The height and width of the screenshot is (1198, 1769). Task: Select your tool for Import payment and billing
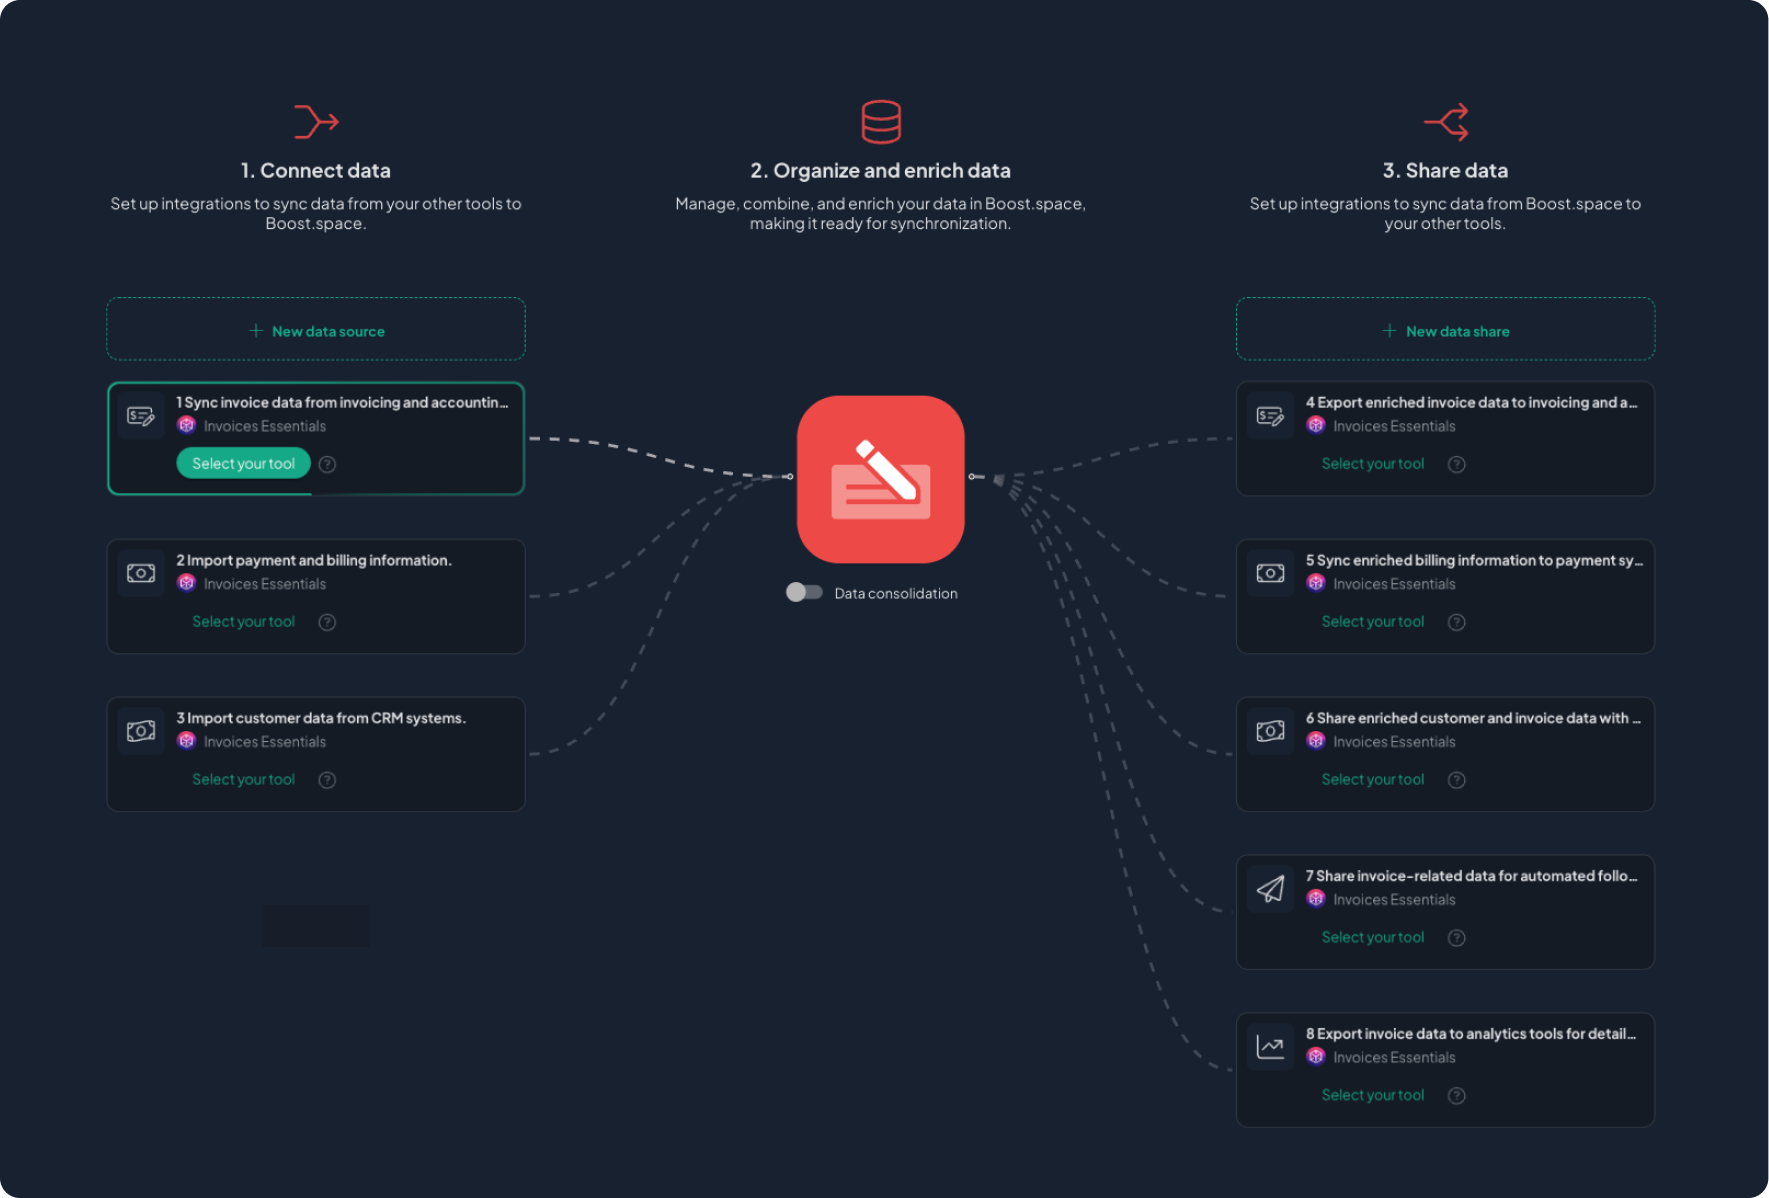pyautogui.click(x=243, y=622)
